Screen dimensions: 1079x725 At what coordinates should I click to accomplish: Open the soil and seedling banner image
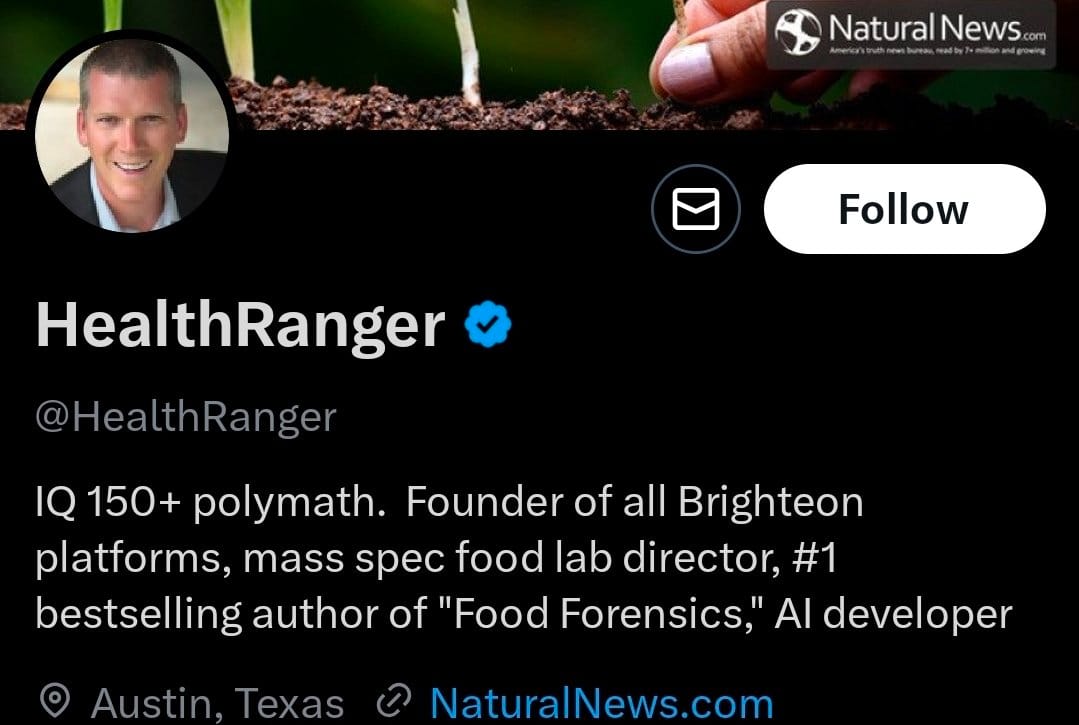[400, 60]
